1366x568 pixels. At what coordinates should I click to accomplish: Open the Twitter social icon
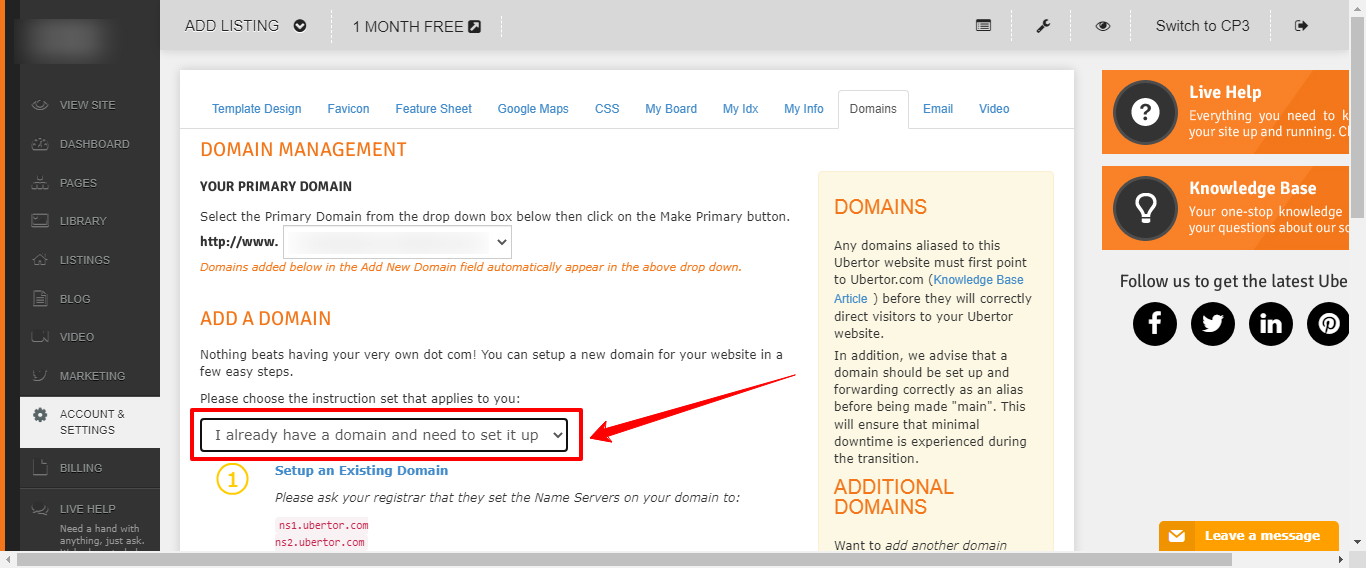pos(1213,324)
